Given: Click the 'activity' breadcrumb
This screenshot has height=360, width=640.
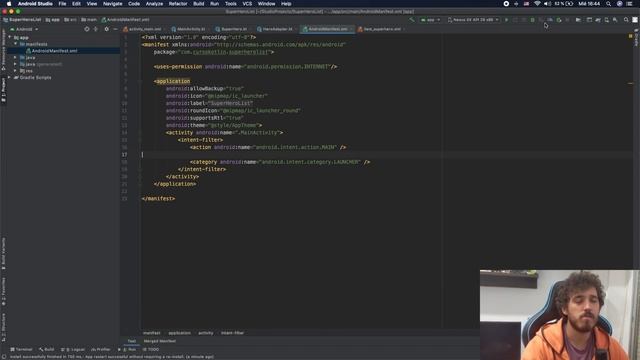Looking at the screenshot, I should tap(206, 333).
